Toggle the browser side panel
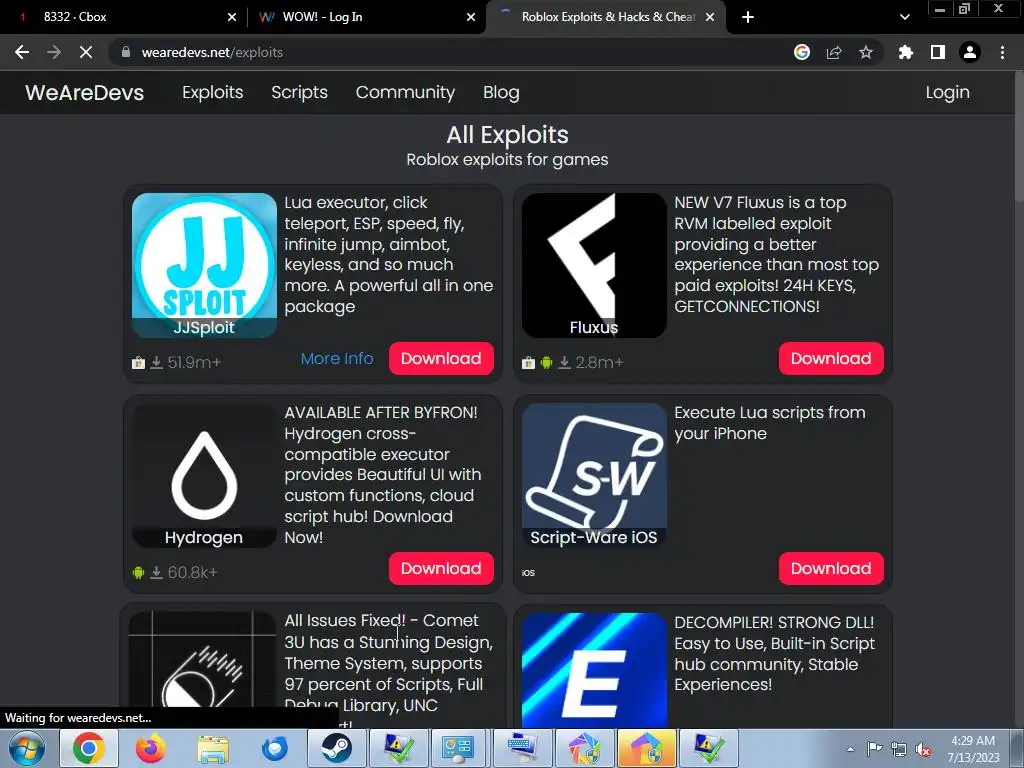The height and width of the screenshot is (768, 1024). (937, 52)
